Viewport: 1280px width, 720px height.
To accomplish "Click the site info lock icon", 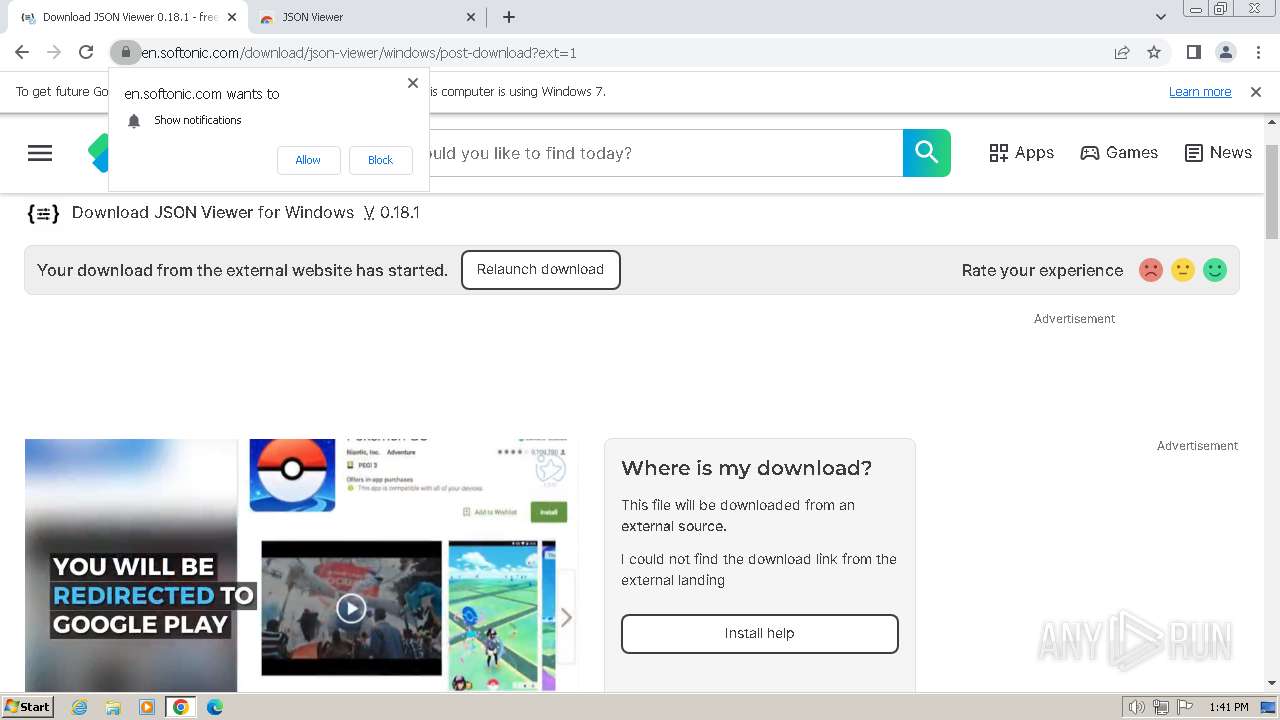I will 125,52.
